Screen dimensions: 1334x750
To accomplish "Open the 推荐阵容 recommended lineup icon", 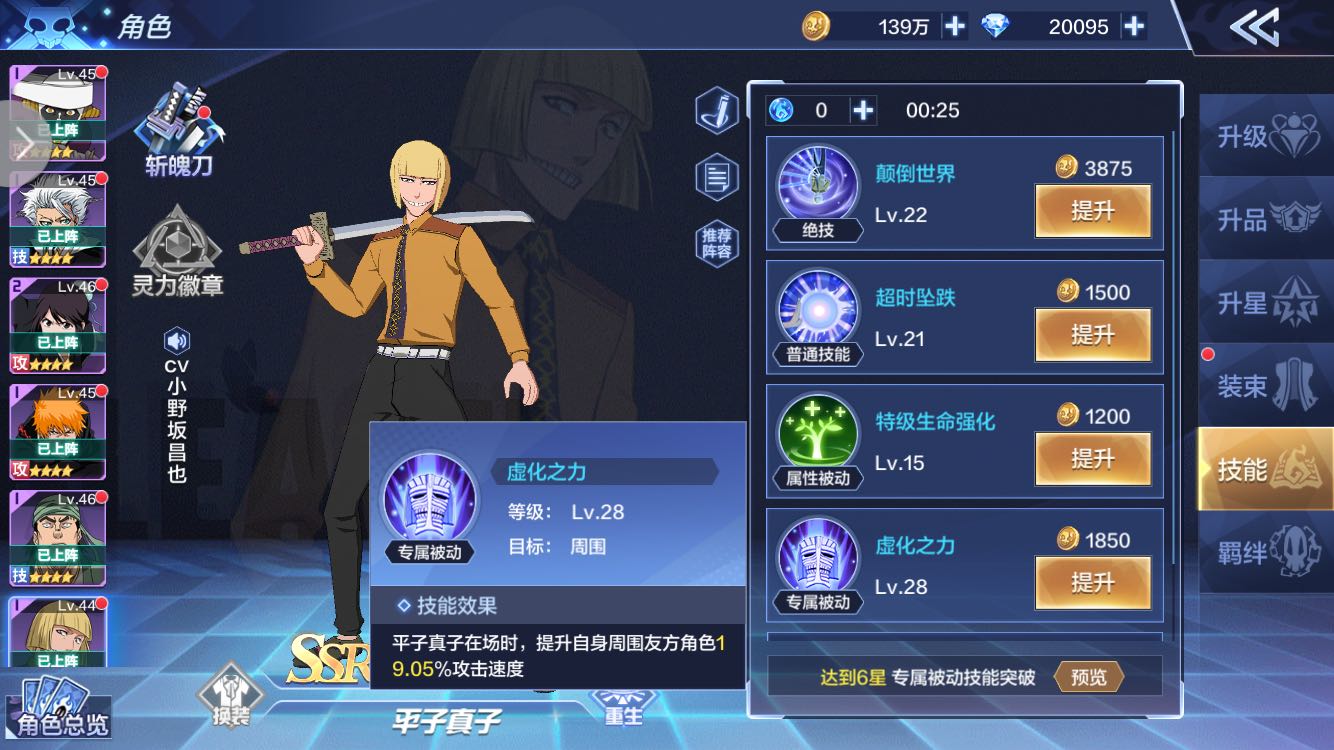I will click(716, 243).
